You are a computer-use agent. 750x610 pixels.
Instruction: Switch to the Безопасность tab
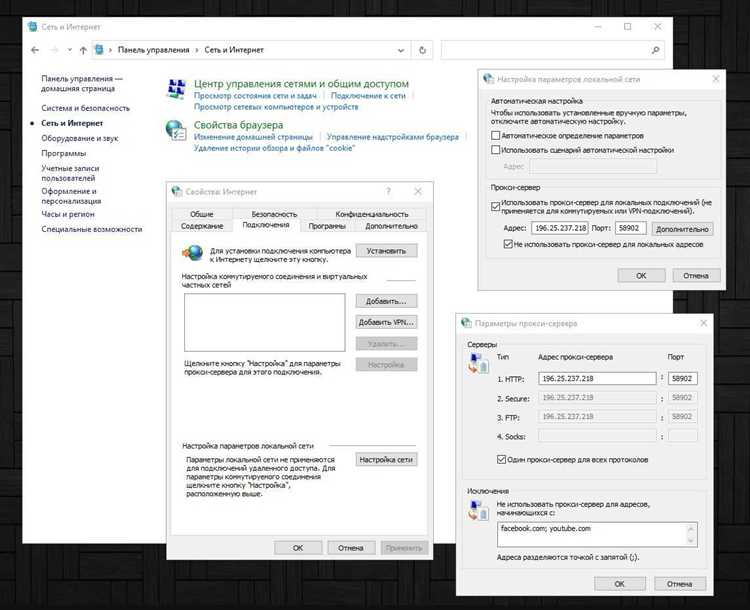click(275, 214)
